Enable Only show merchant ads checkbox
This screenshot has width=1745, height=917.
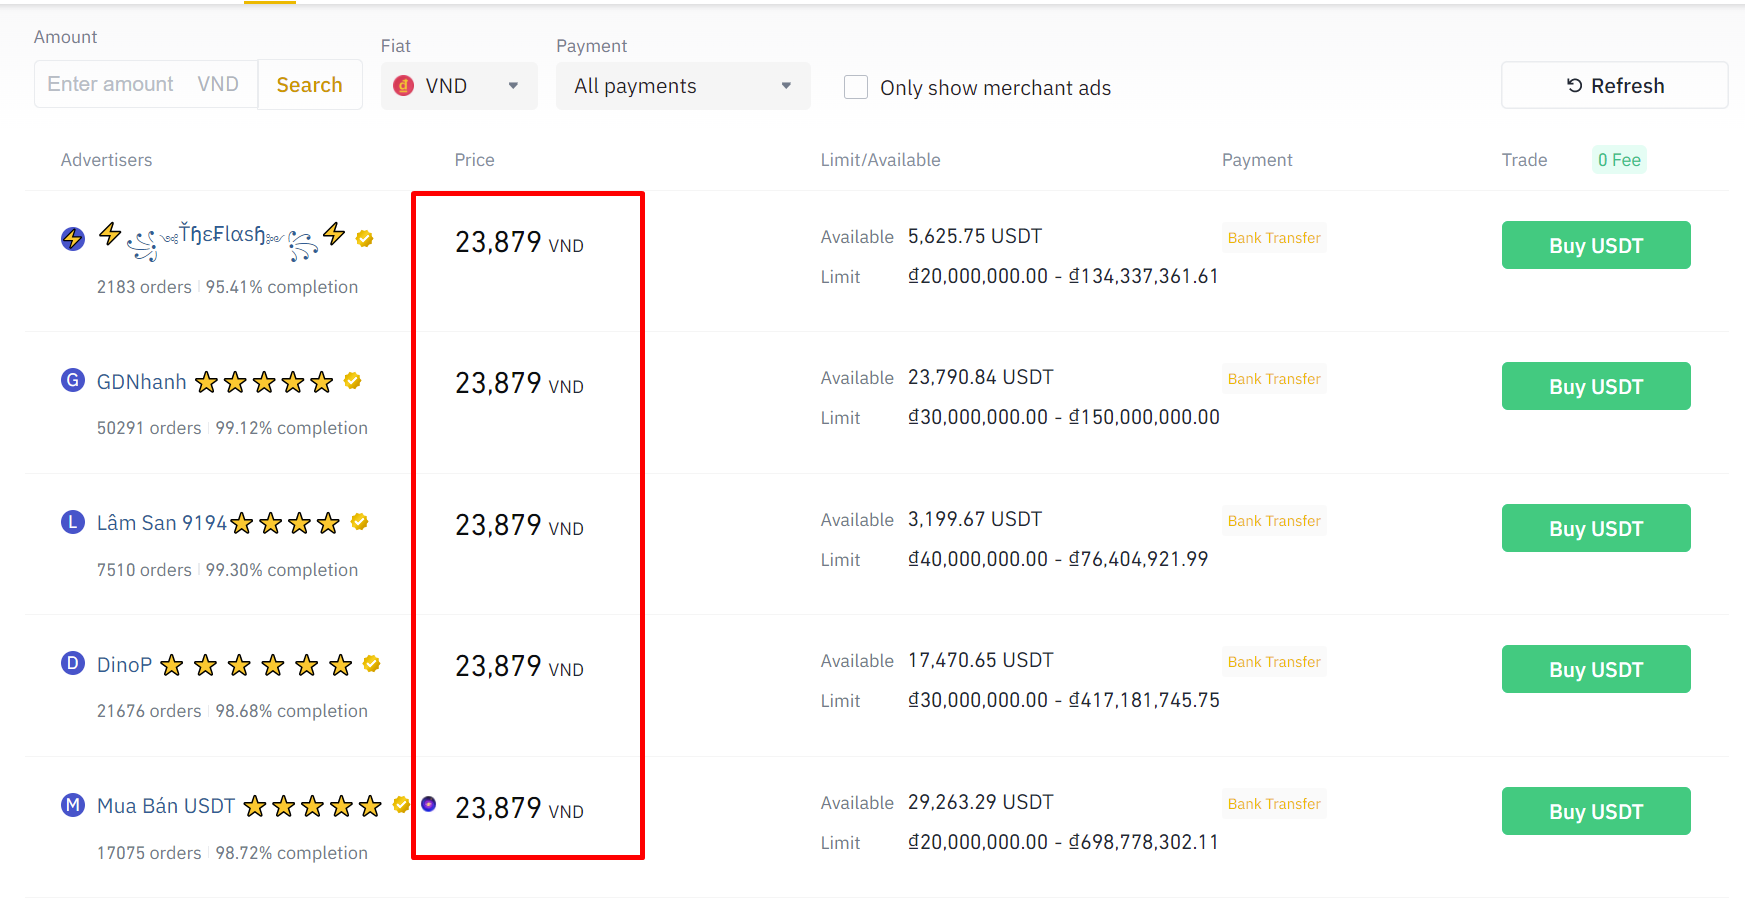856,87
